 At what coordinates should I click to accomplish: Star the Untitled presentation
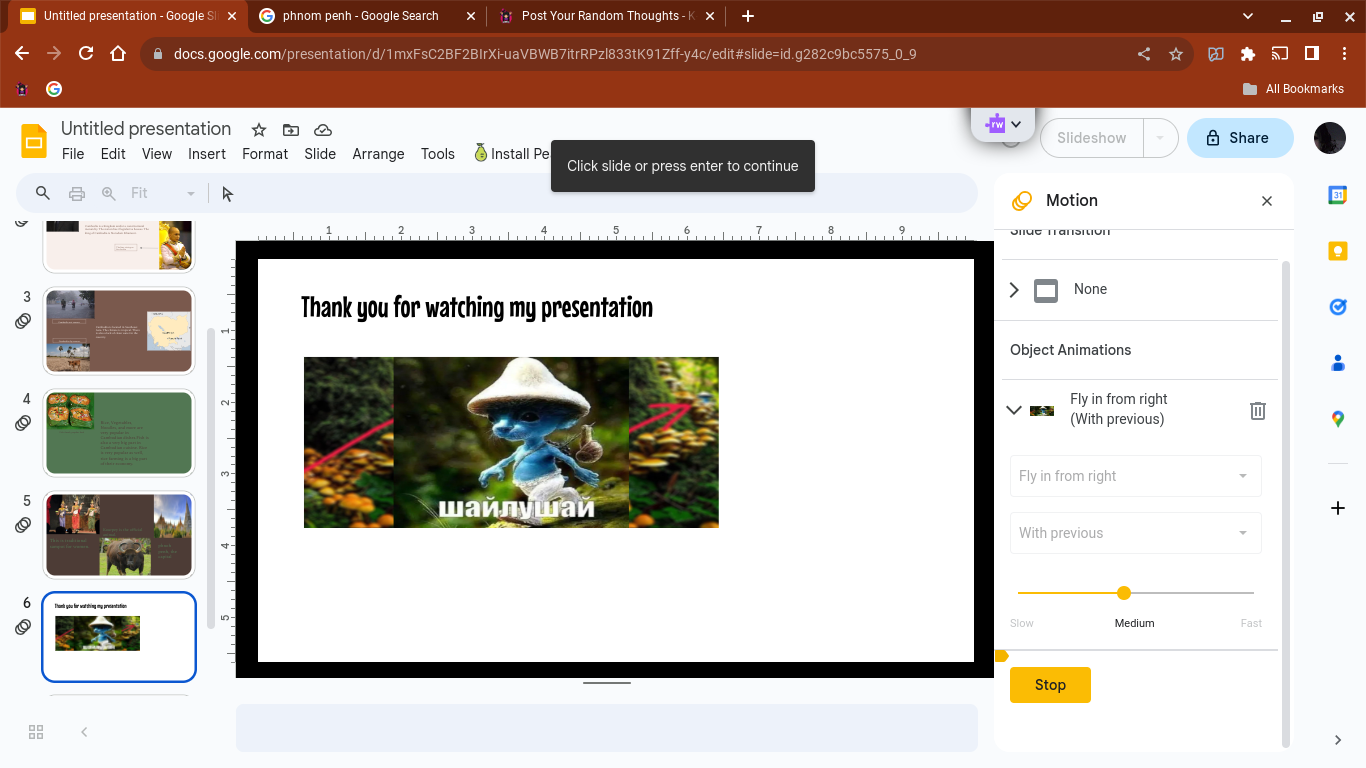(259, 130)
